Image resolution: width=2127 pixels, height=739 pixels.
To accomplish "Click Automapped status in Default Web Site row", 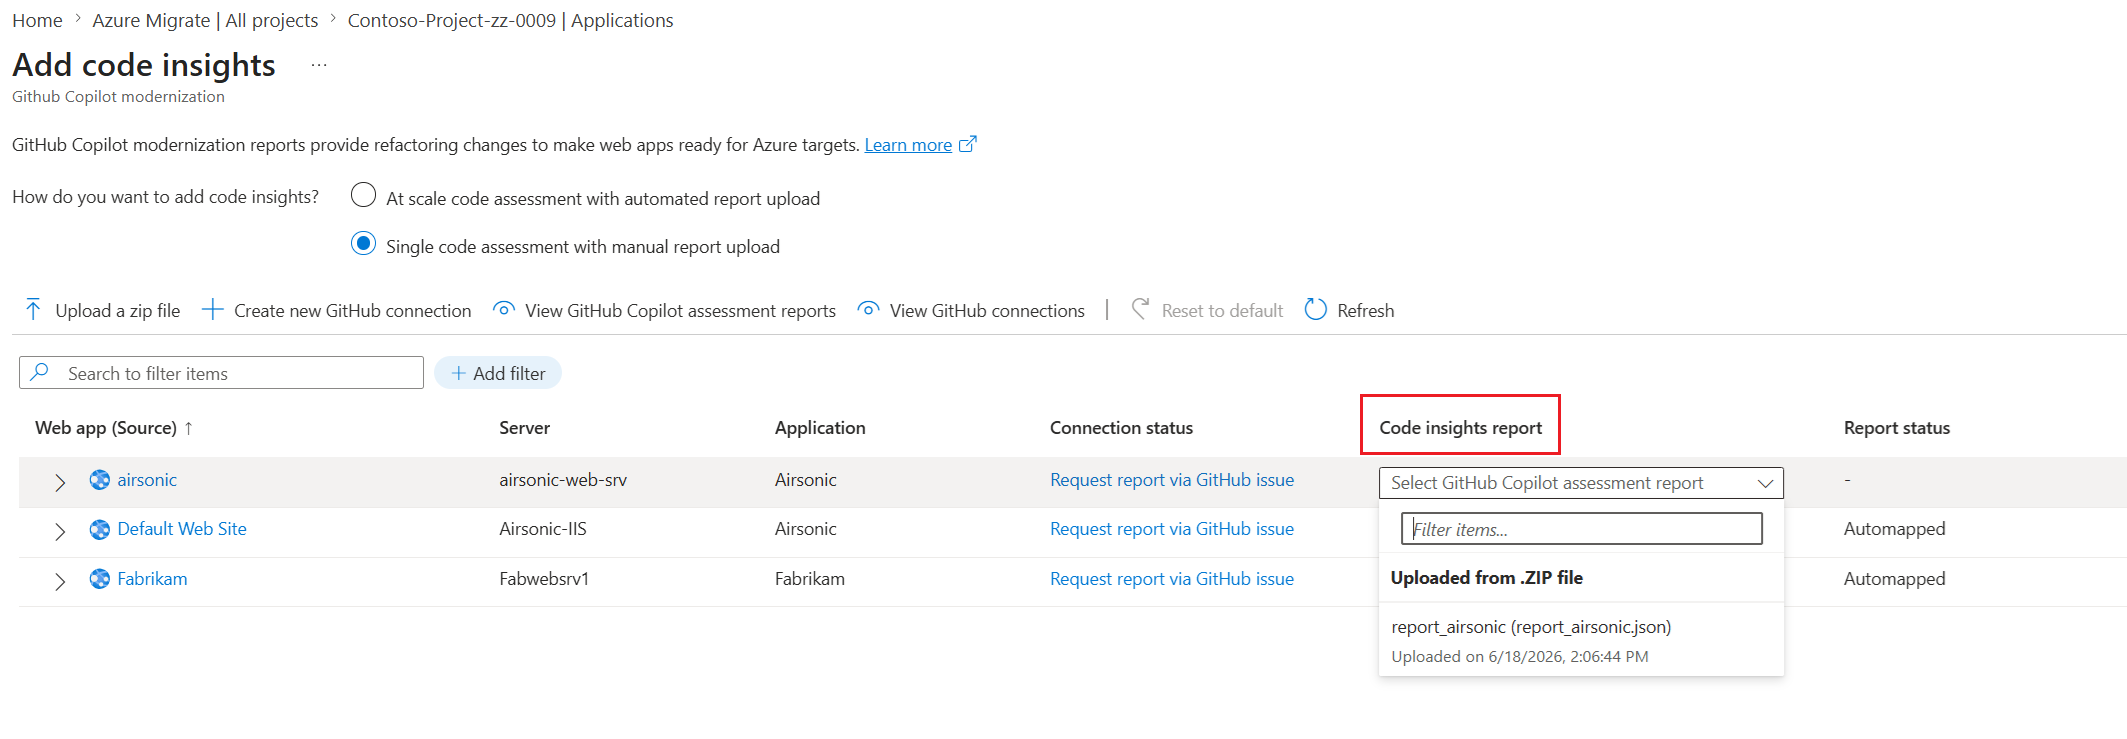I will [1895, 529].
